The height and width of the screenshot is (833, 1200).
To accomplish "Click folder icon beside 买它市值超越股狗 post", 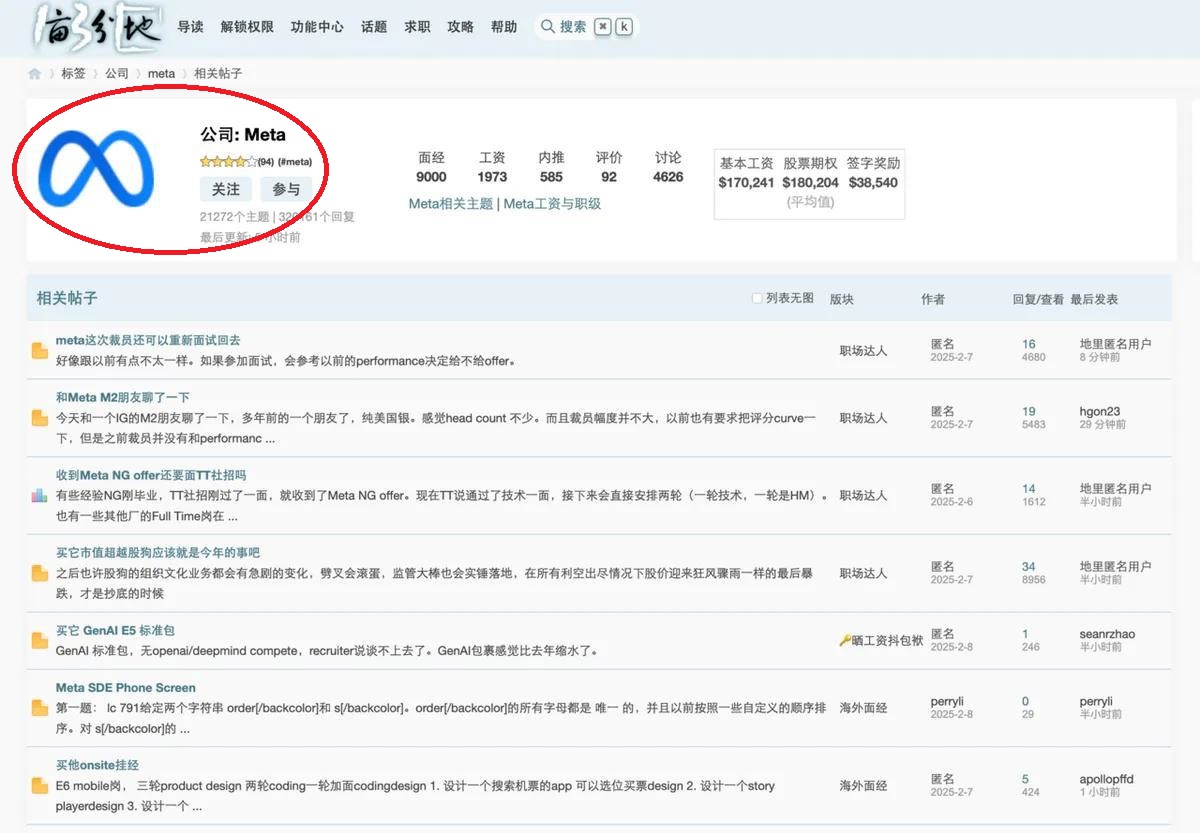I will pos(40,573).
